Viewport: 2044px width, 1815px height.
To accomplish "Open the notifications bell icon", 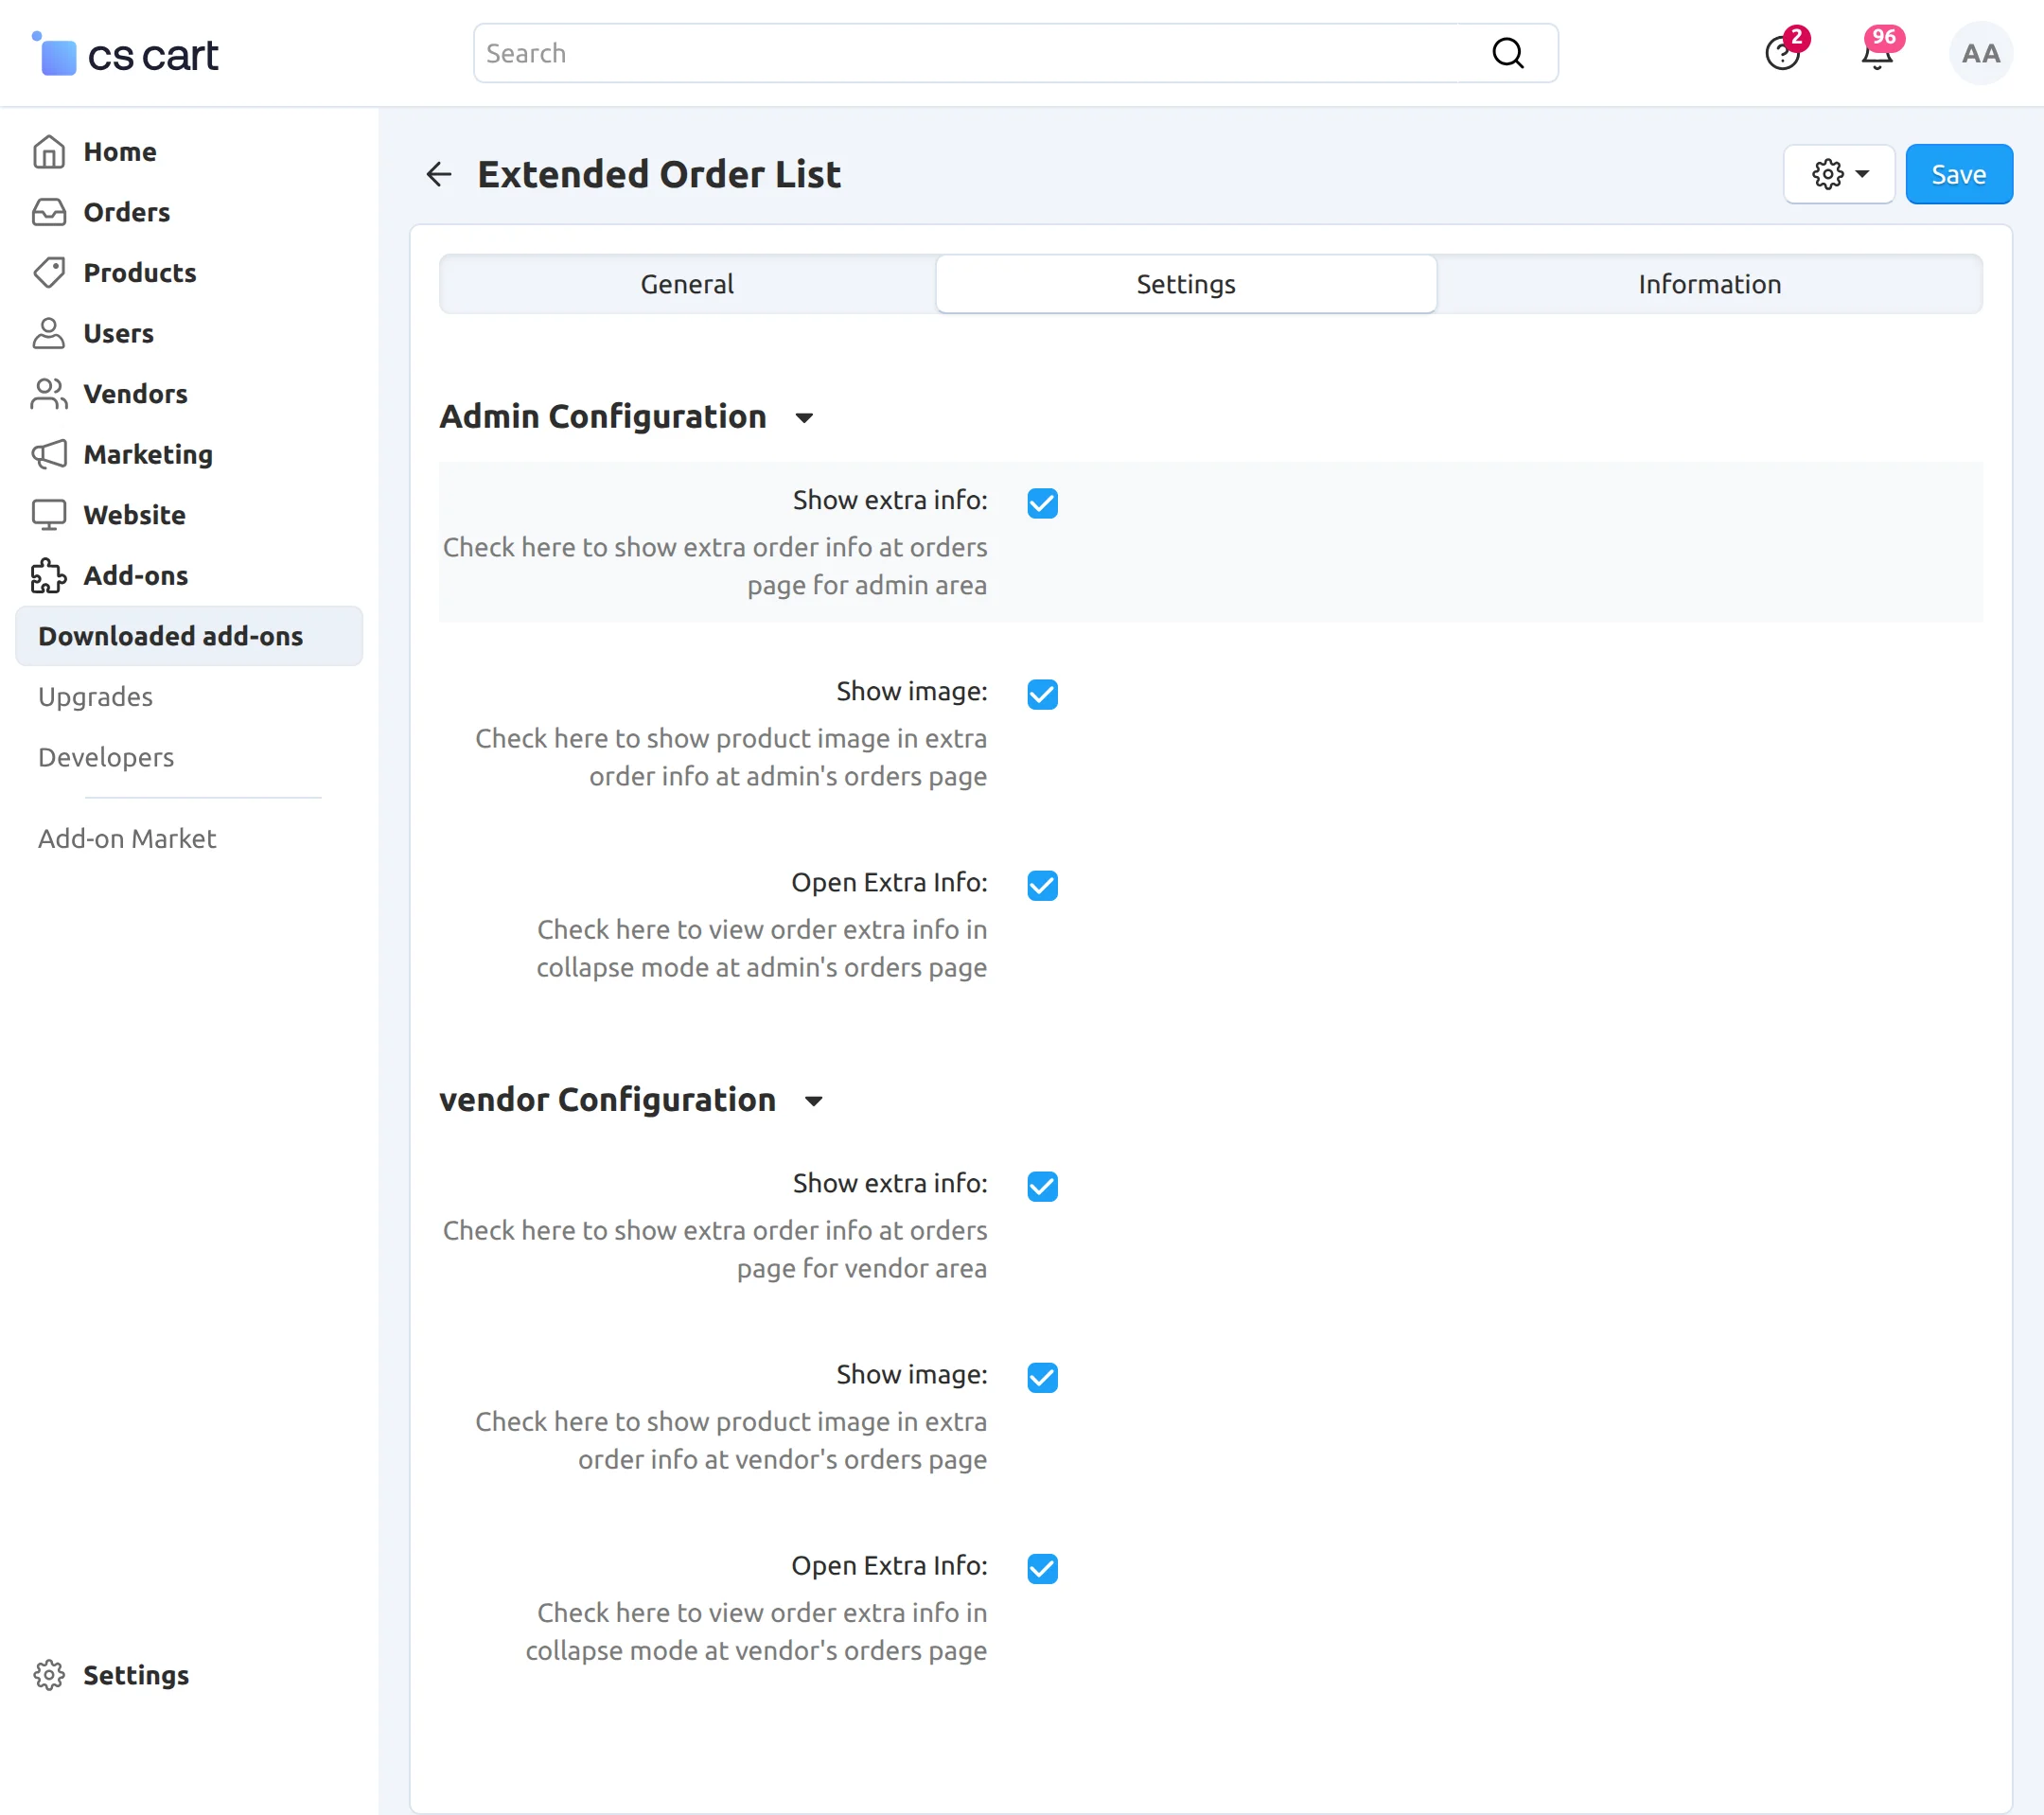I will tap(1876, 55).
